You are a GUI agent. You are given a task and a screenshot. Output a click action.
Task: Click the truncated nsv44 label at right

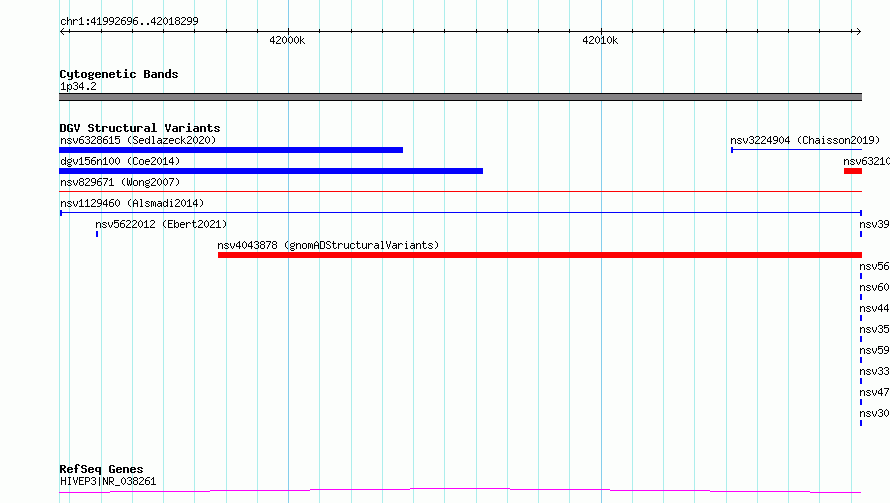click(874, 308)
